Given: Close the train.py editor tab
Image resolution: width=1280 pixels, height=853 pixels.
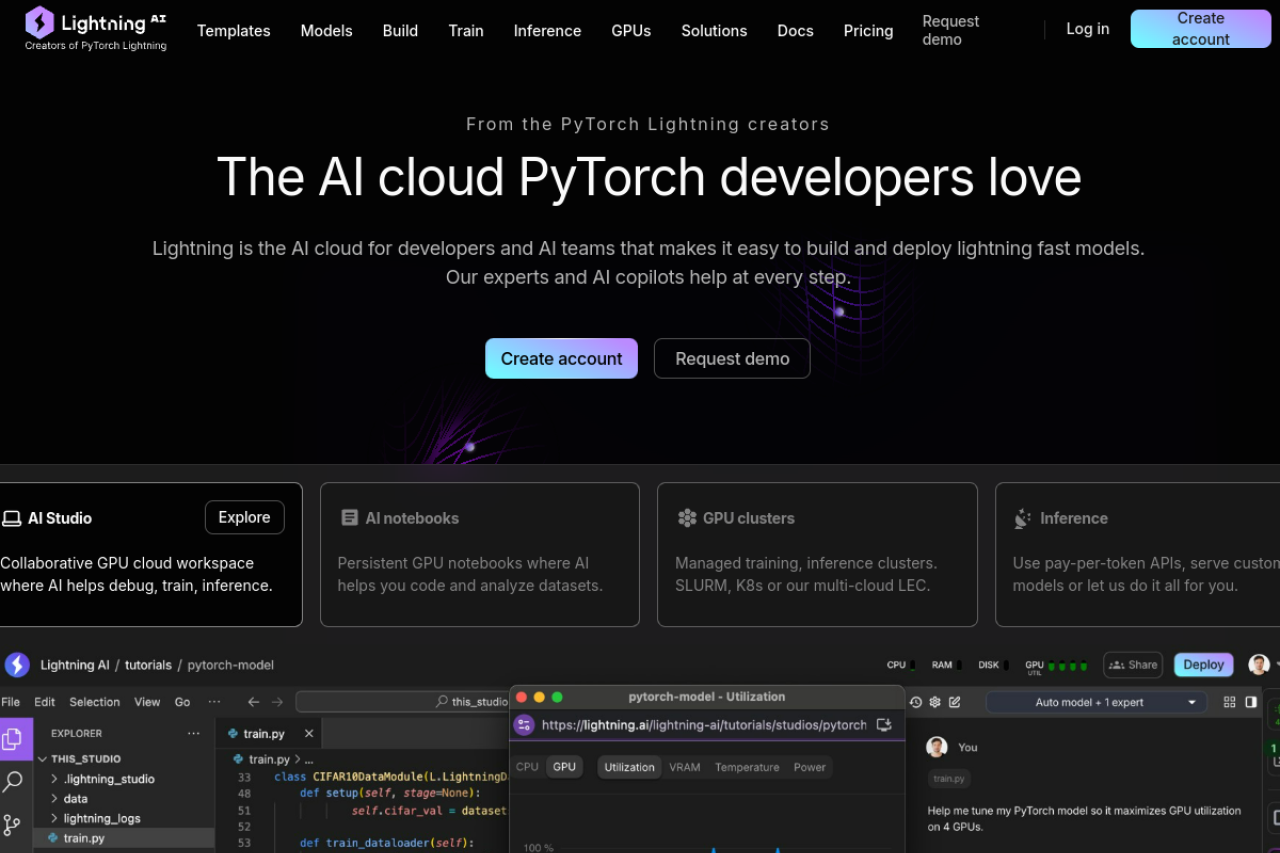Looking at the screenshot, I should tap(309, 733).
